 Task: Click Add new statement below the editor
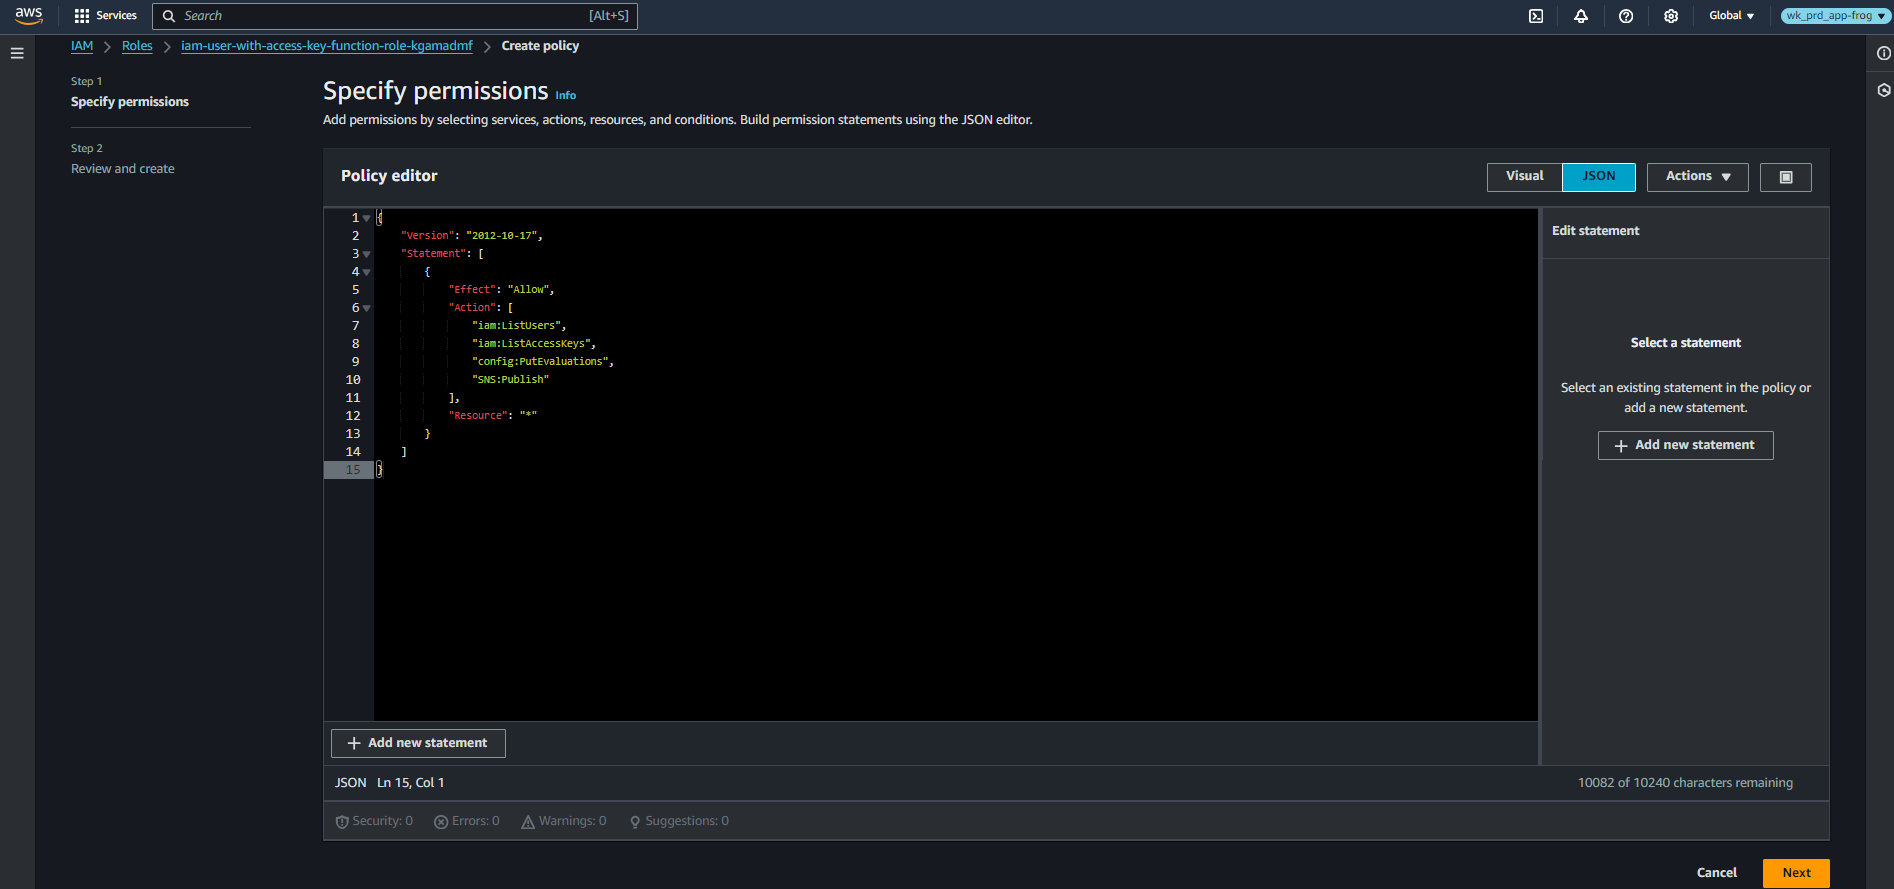tap(418, 743)
